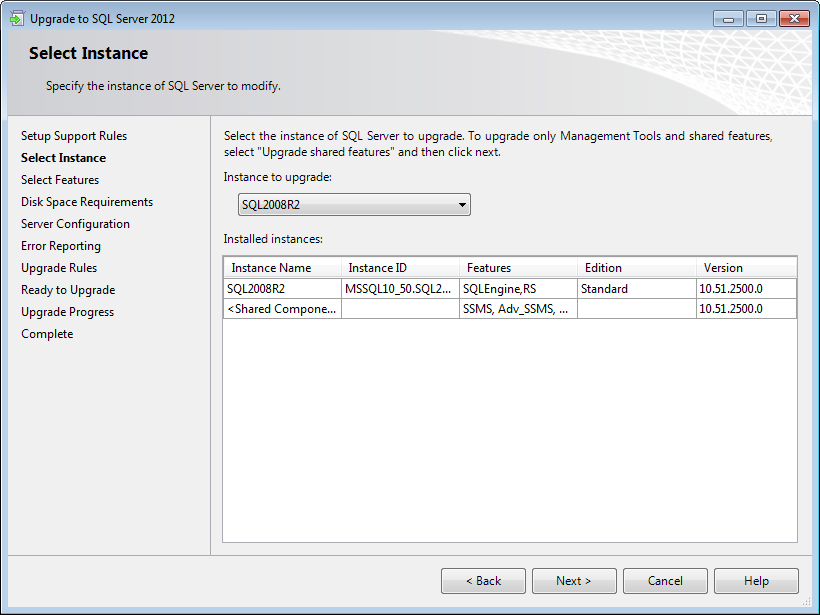The width and height of the screenshot is (820, 615).
Task: Open the Instance to upgrade dropdown
Action: pyautogui.click(x=354, y=204)
